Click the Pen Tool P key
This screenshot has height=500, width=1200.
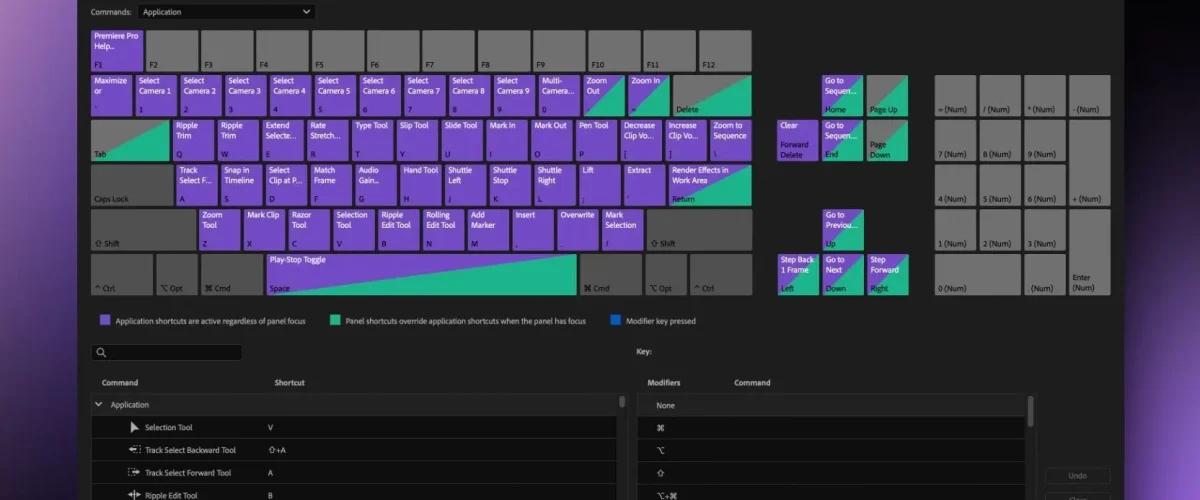(x=596, y=140)
